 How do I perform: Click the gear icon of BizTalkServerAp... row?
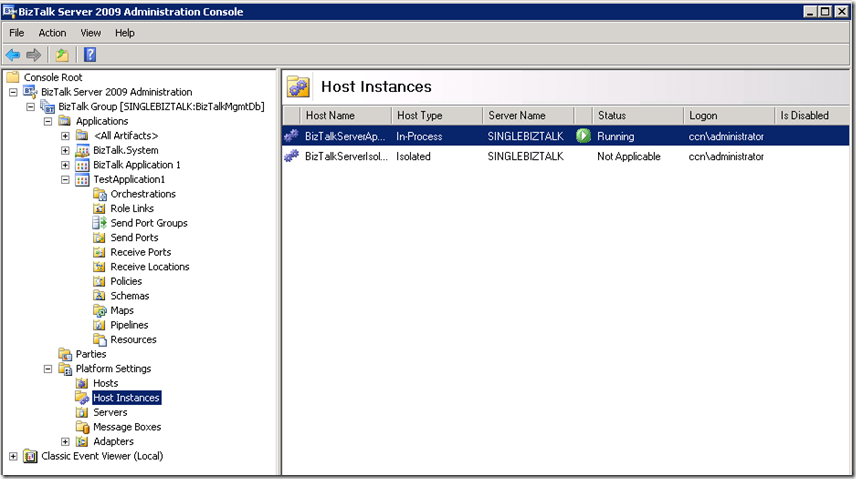292,135
